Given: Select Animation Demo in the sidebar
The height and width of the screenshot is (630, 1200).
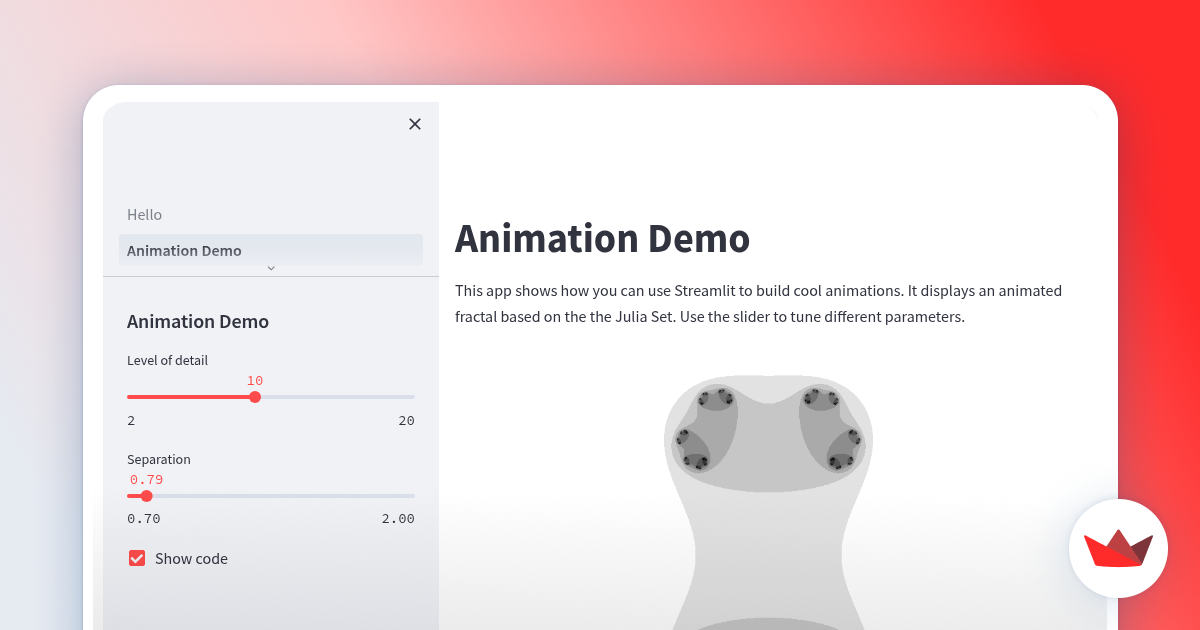Looking at the screenshot, I should (x=270, y=251).
